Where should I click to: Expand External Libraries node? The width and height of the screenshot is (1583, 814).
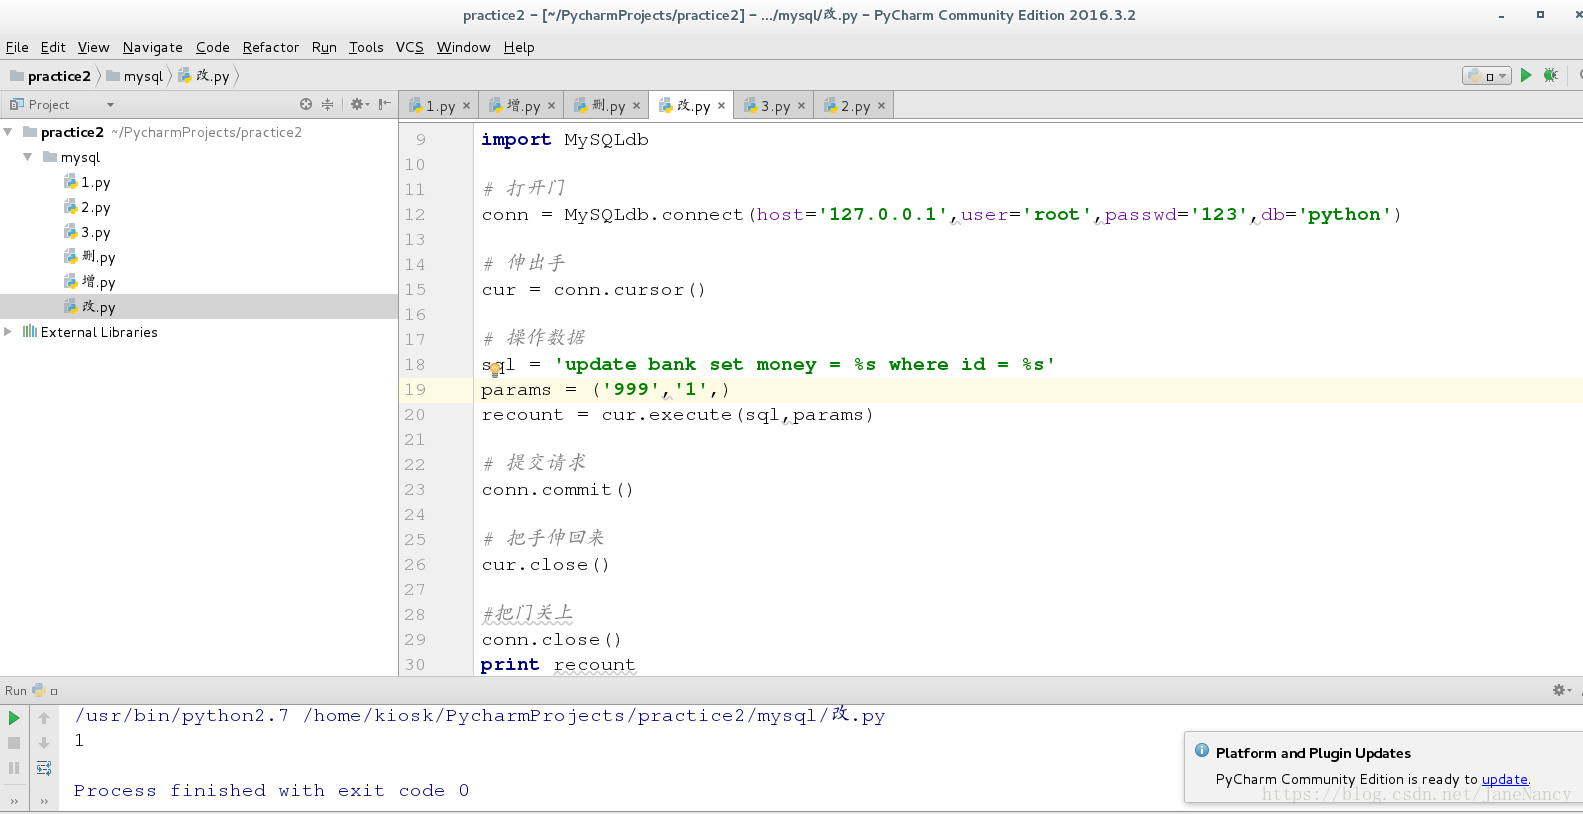(8, 332)
